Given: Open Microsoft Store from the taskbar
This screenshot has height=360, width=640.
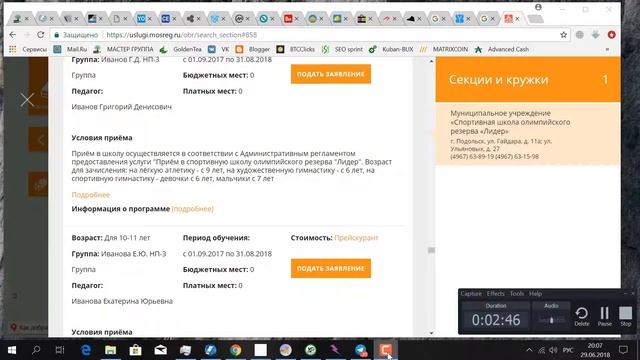Looking at the screenshot, I should pos(136,350).
